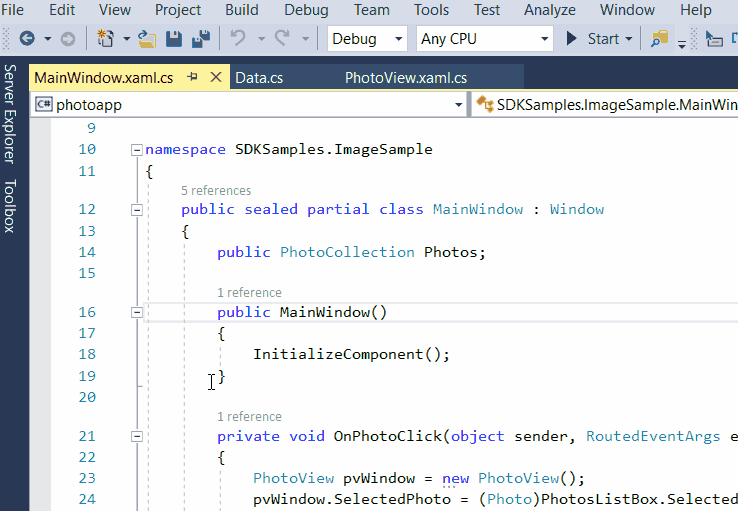Open the Debug menu
Screen dimensions: 738x511
306,9
